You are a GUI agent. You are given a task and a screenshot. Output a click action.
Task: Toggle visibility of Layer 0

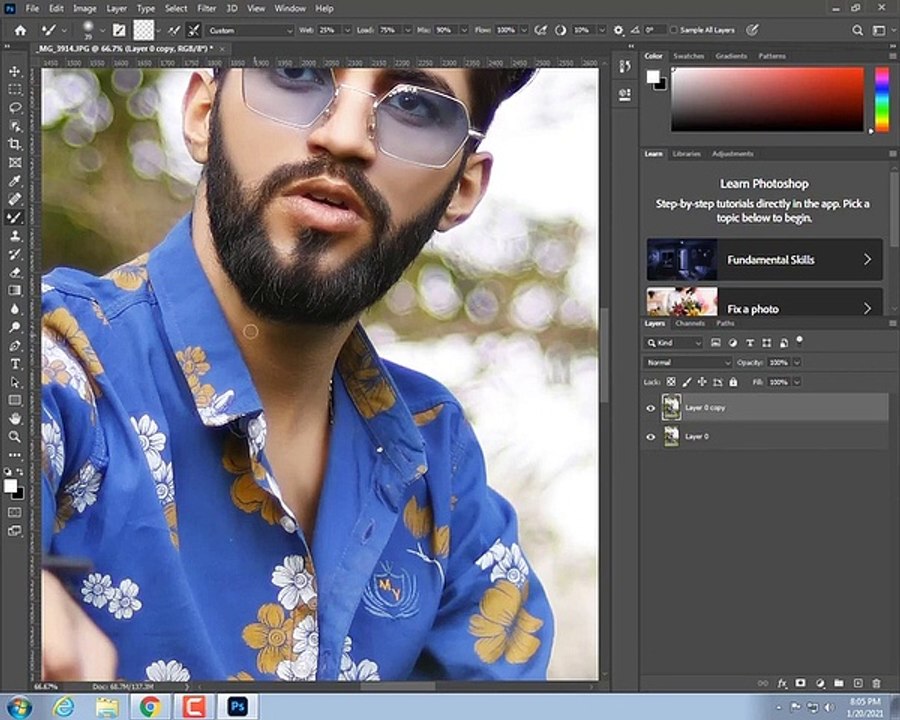pos(650,437)
